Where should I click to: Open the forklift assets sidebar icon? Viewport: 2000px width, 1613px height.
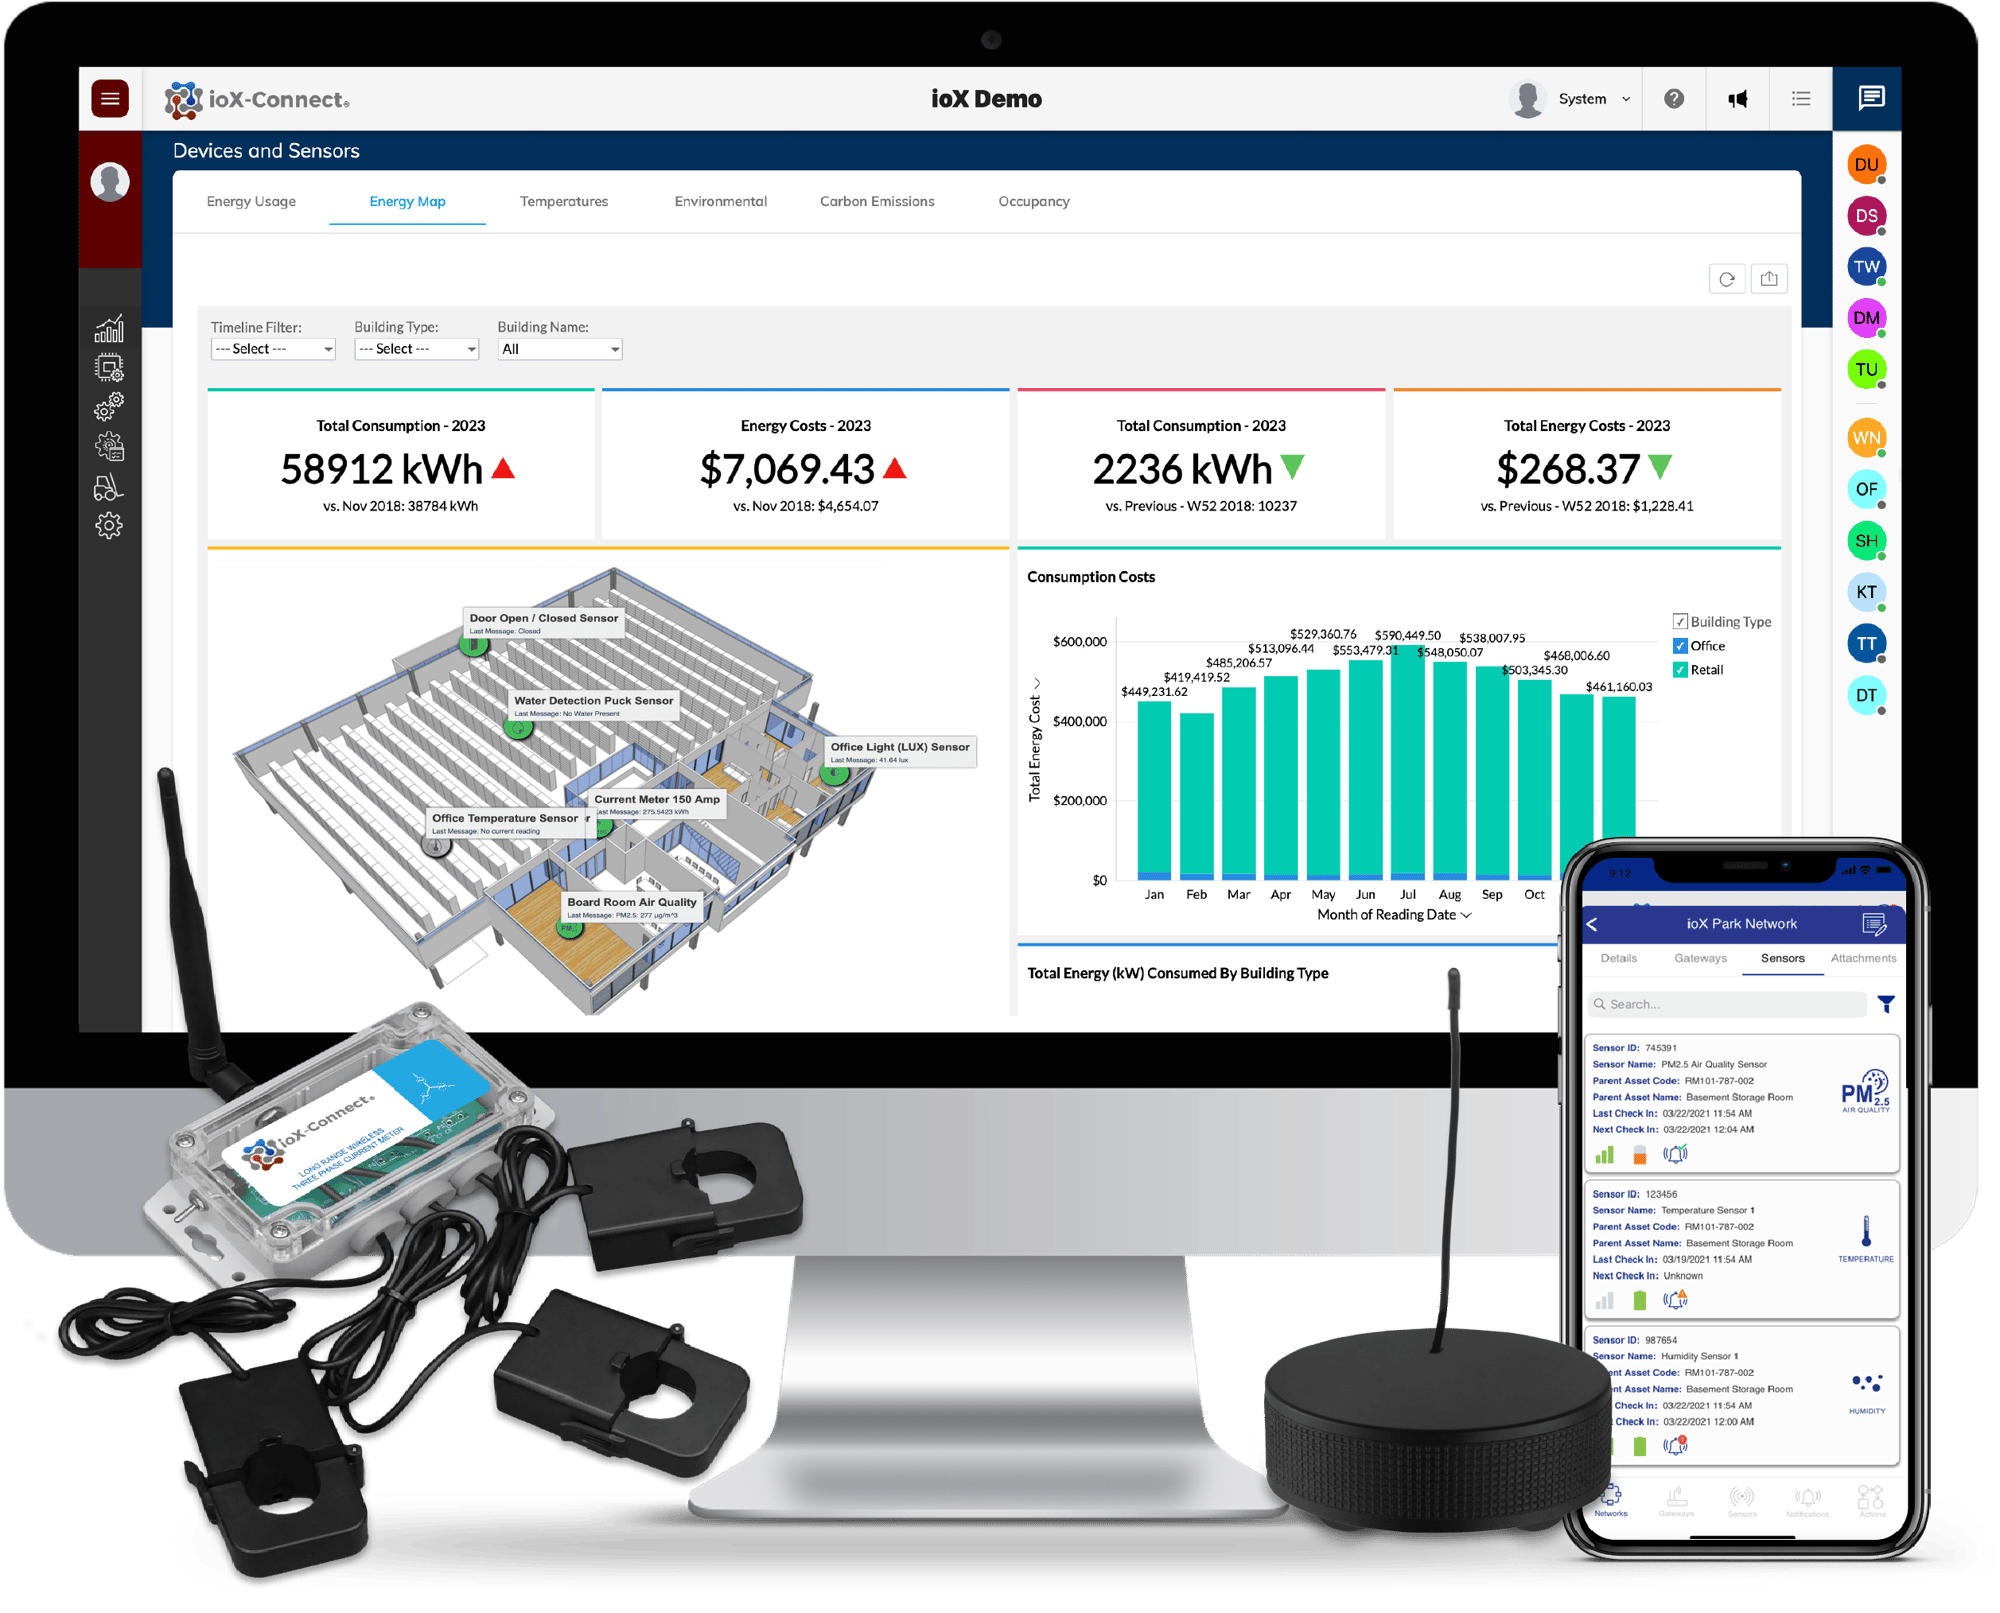[x=109, y=487]
